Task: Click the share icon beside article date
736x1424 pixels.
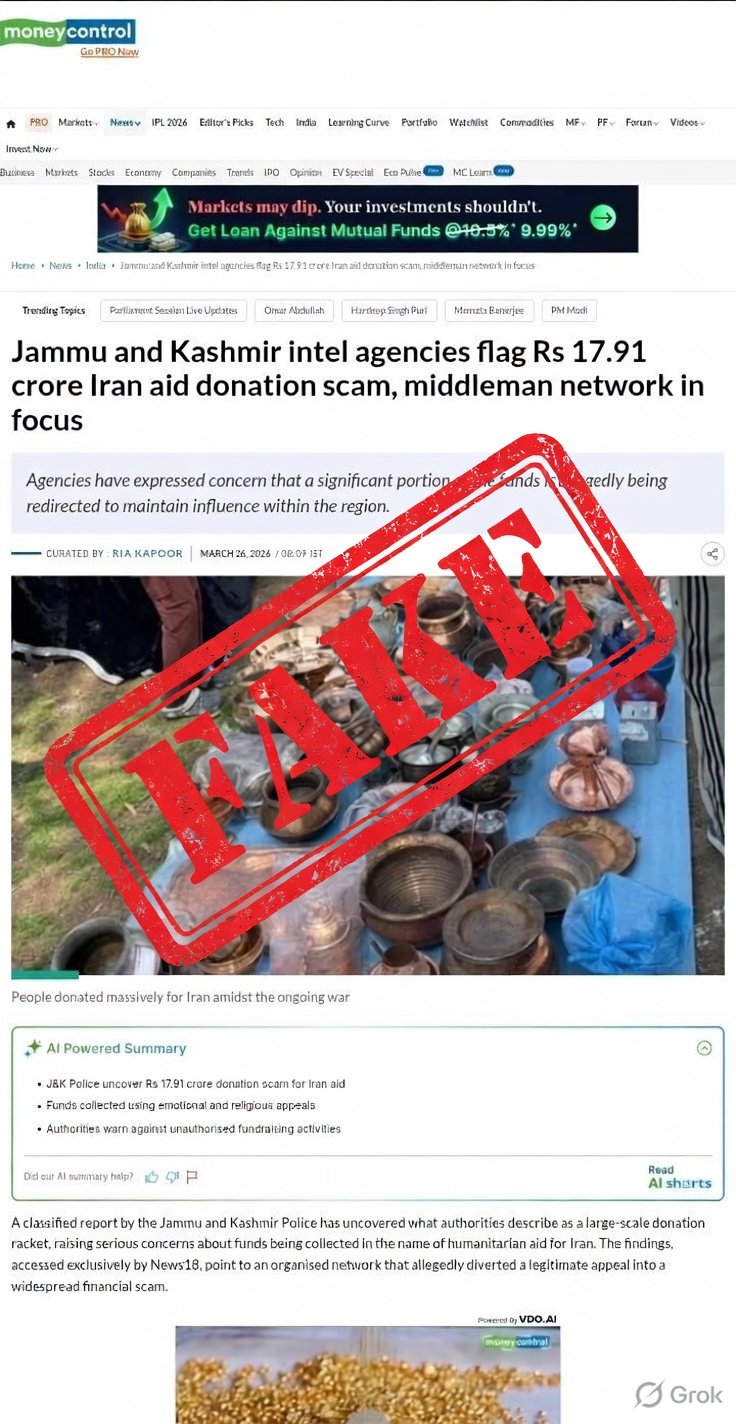Action: point(712,554)
